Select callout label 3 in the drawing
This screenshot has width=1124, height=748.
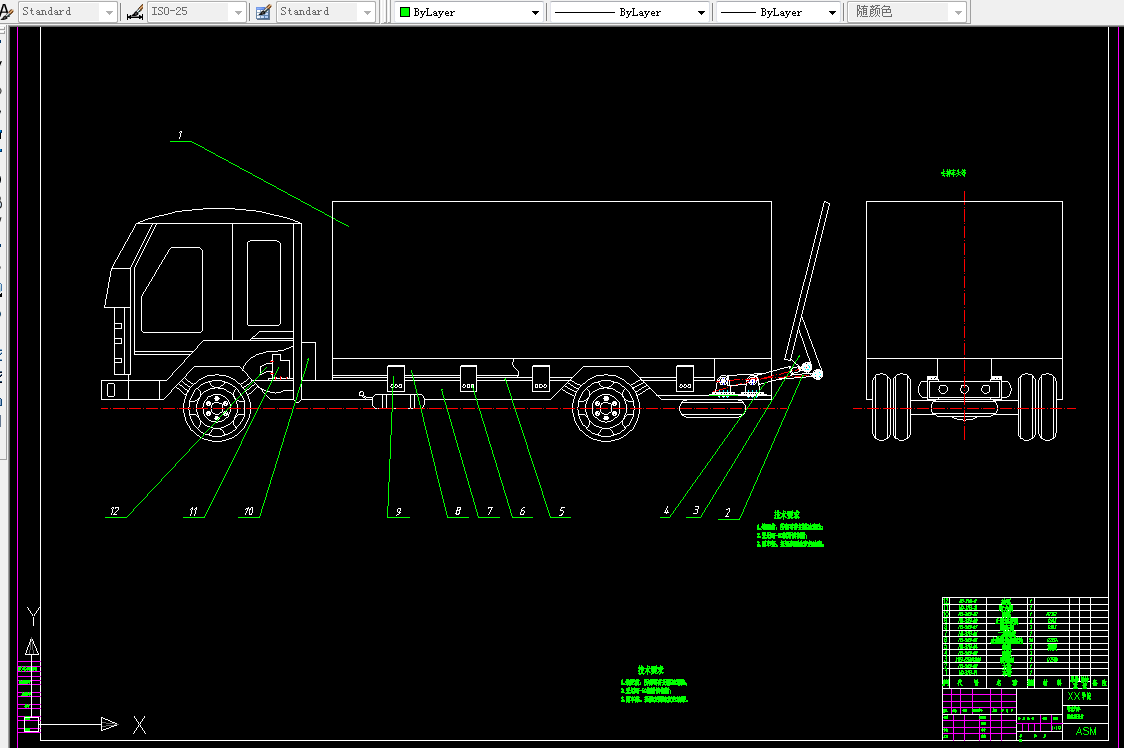[695, 511]
